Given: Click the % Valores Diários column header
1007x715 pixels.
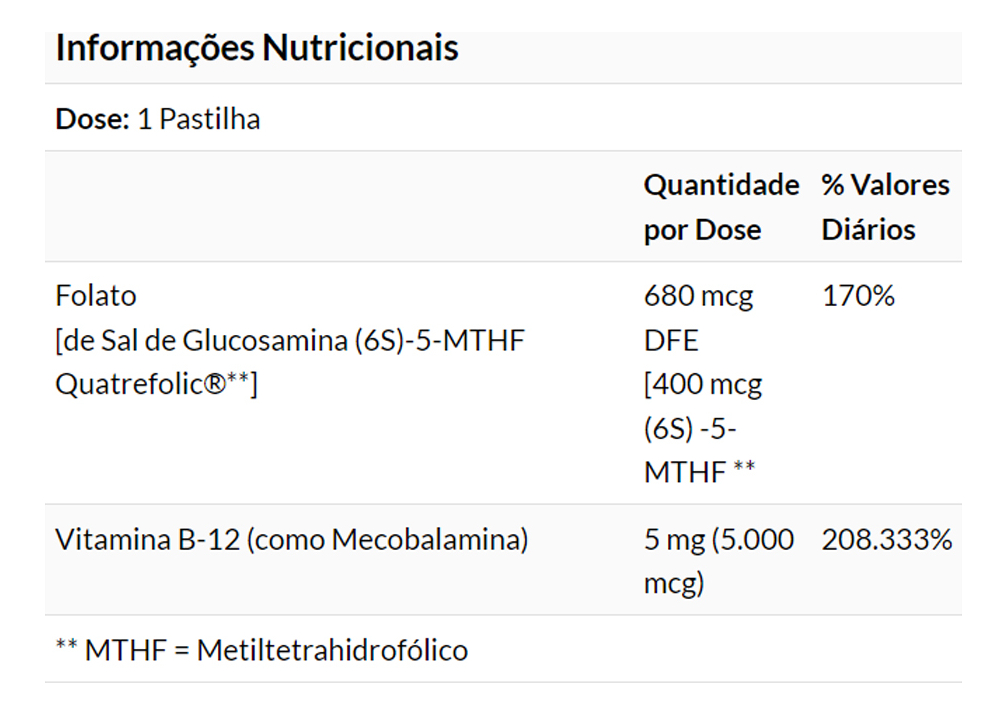Looking at the screenshot, I should tap(885, 207).
